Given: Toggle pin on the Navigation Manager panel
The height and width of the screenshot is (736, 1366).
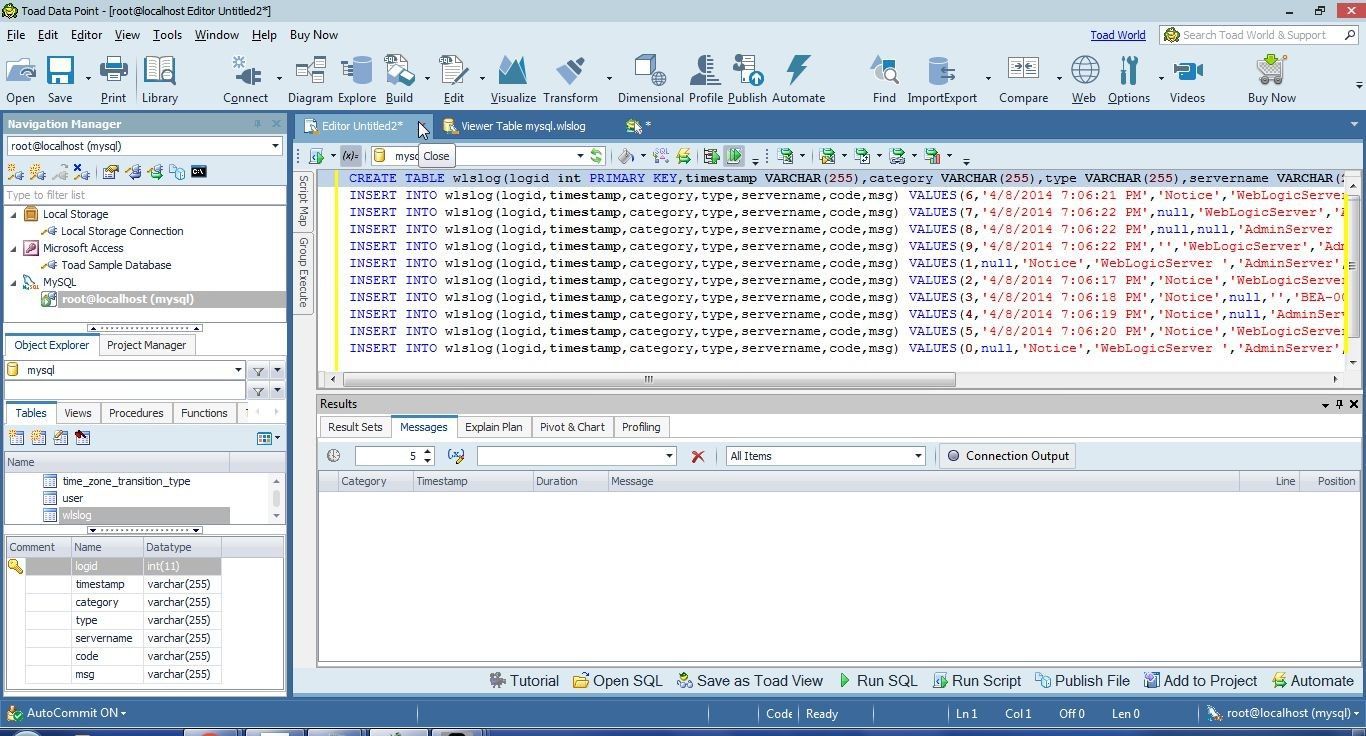Looking at the screenshot, I should click(x=258, y=124).
